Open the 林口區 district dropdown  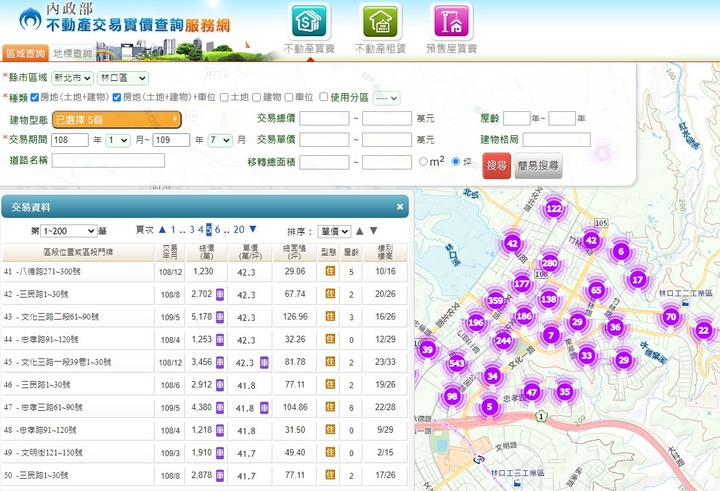tap(123, 78)
